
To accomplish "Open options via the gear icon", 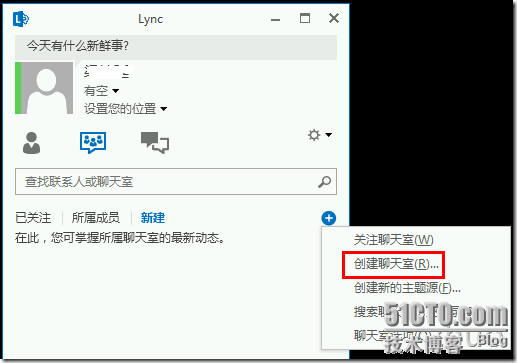I will 314,135.
